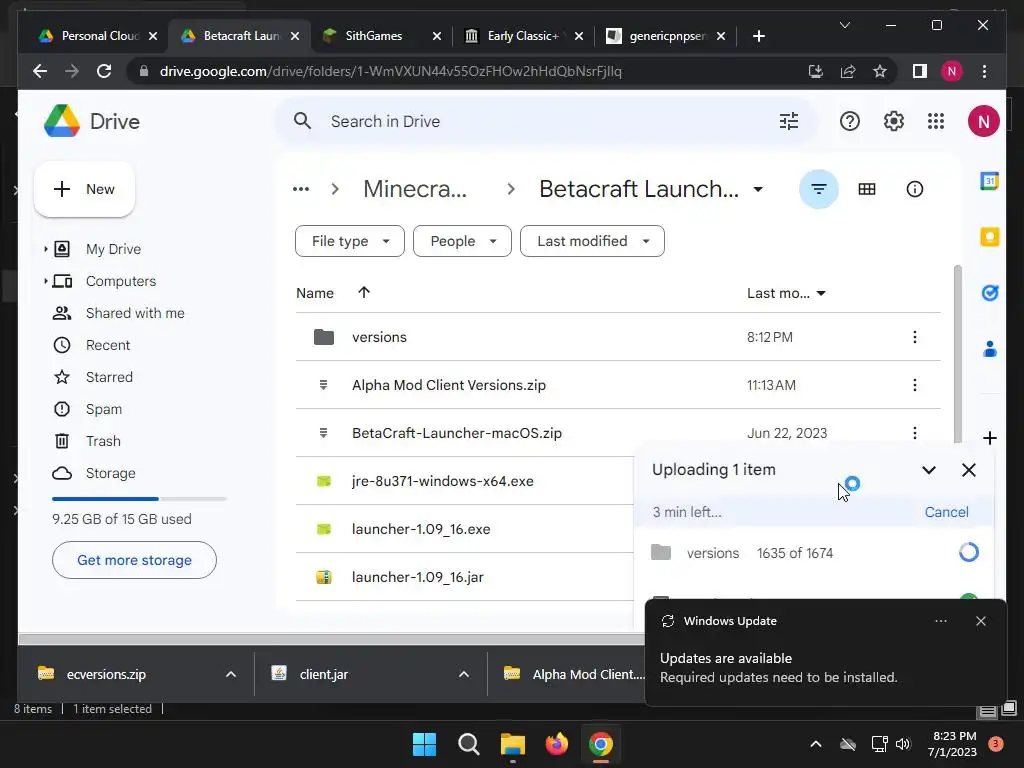Open ecversions.zip download options arrow
Screen dimensions: 1024x768
tap(231, 674)
